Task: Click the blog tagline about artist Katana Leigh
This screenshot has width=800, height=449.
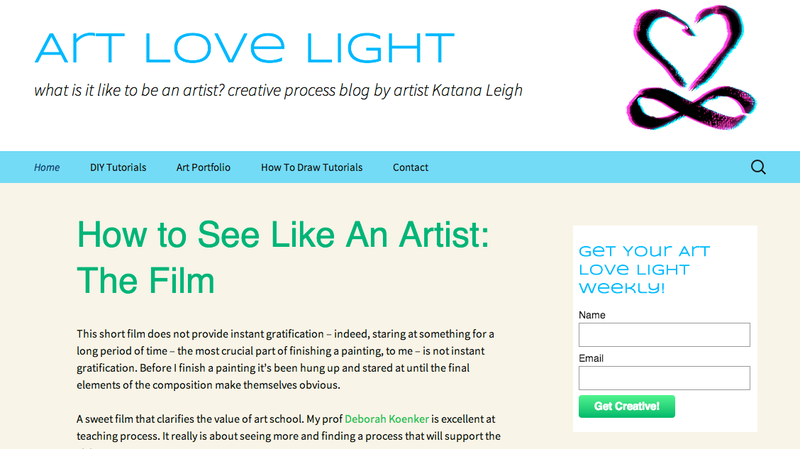Action: [x=278, y=90]
